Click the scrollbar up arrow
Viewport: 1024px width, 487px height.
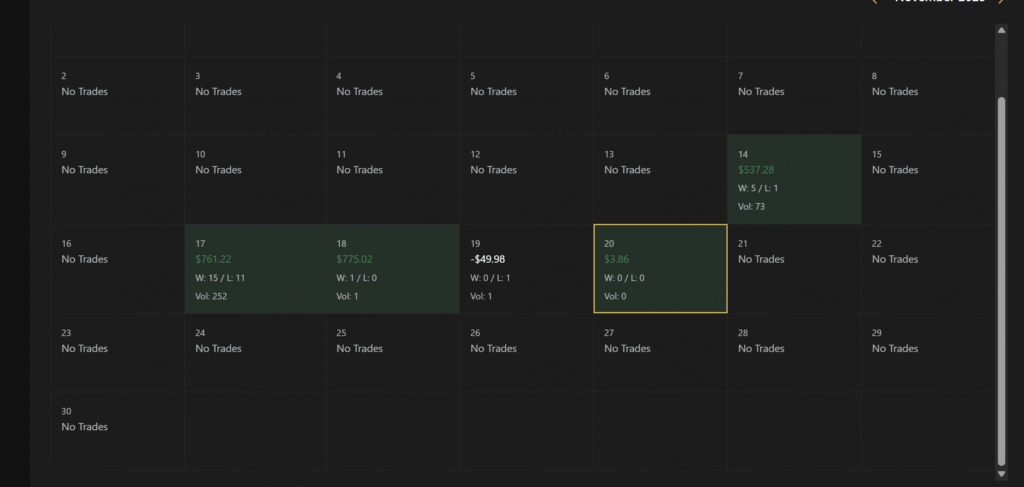(1001, 30)
